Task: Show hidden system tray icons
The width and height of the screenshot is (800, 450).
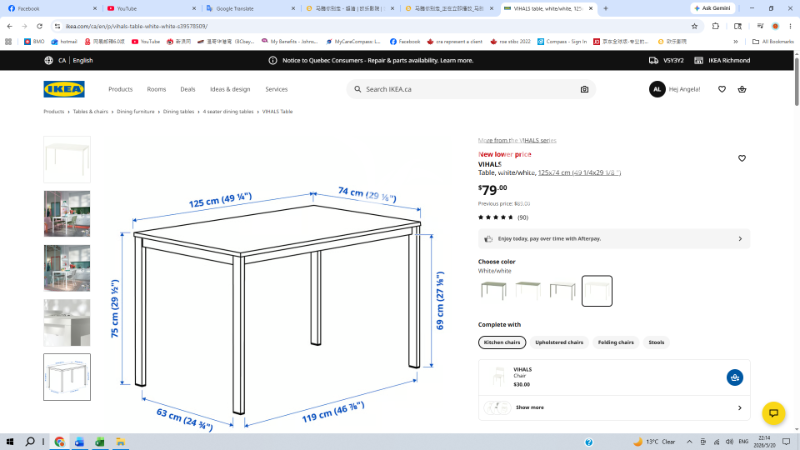Action: [689, 442]
